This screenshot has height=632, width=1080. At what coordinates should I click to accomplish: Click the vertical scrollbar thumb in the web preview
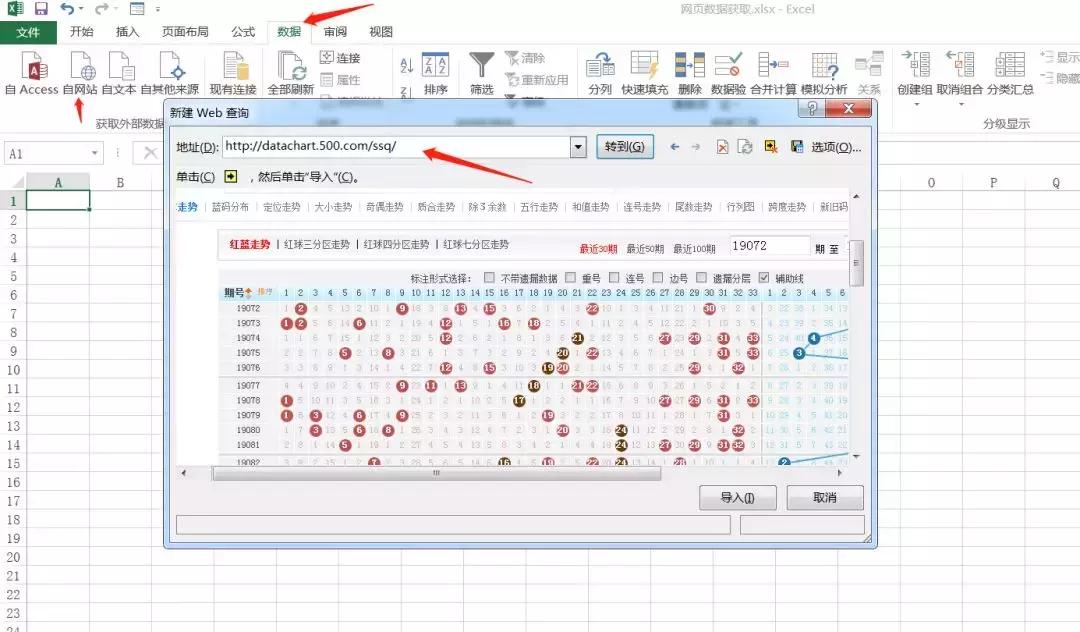coord(856,263)
